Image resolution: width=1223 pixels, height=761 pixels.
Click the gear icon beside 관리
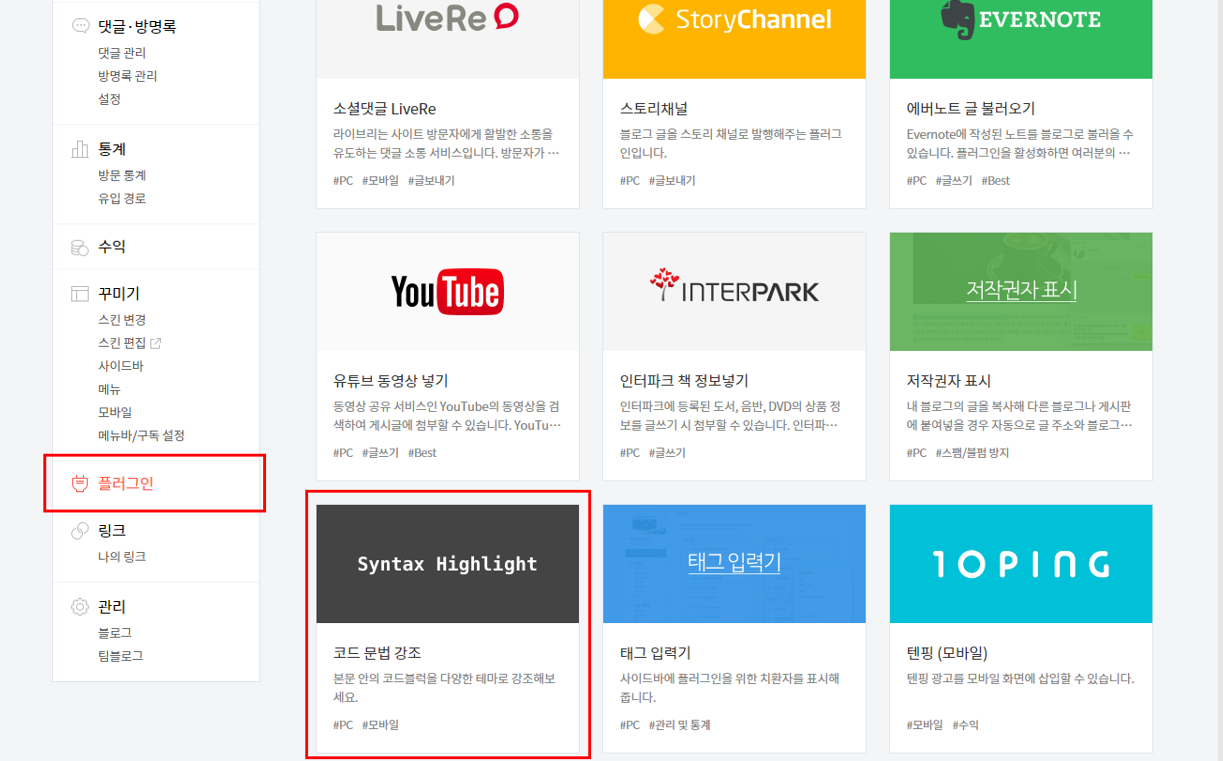[x=80, y=607]
